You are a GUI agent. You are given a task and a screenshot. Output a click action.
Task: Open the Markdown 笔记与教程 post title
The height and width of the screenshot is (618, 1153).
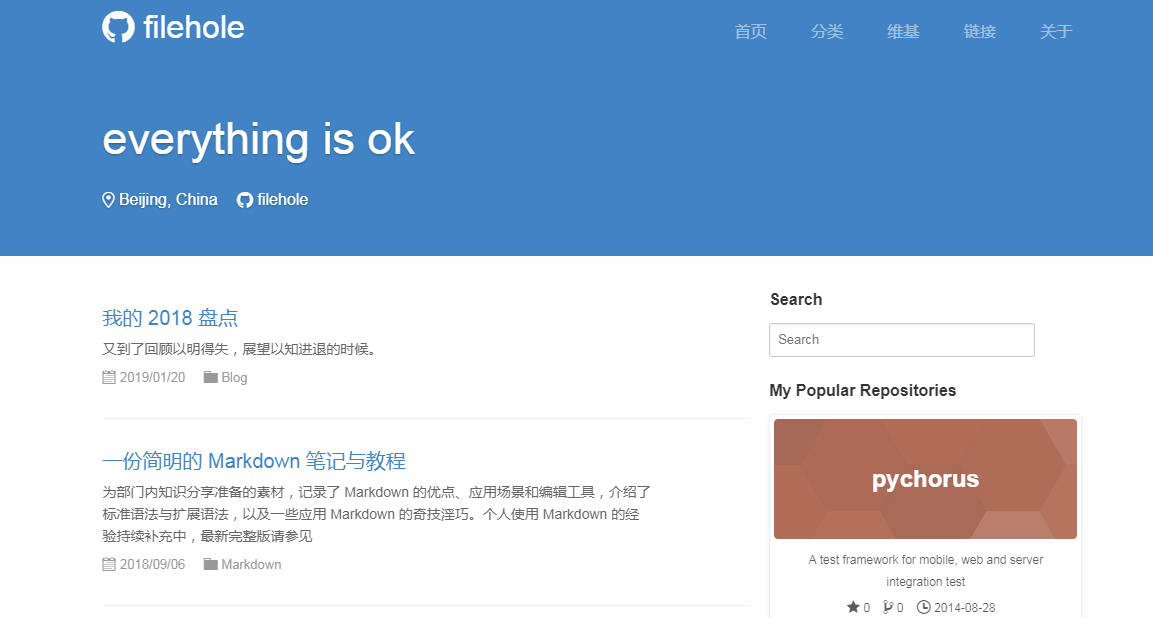click(x=254, y=461)
